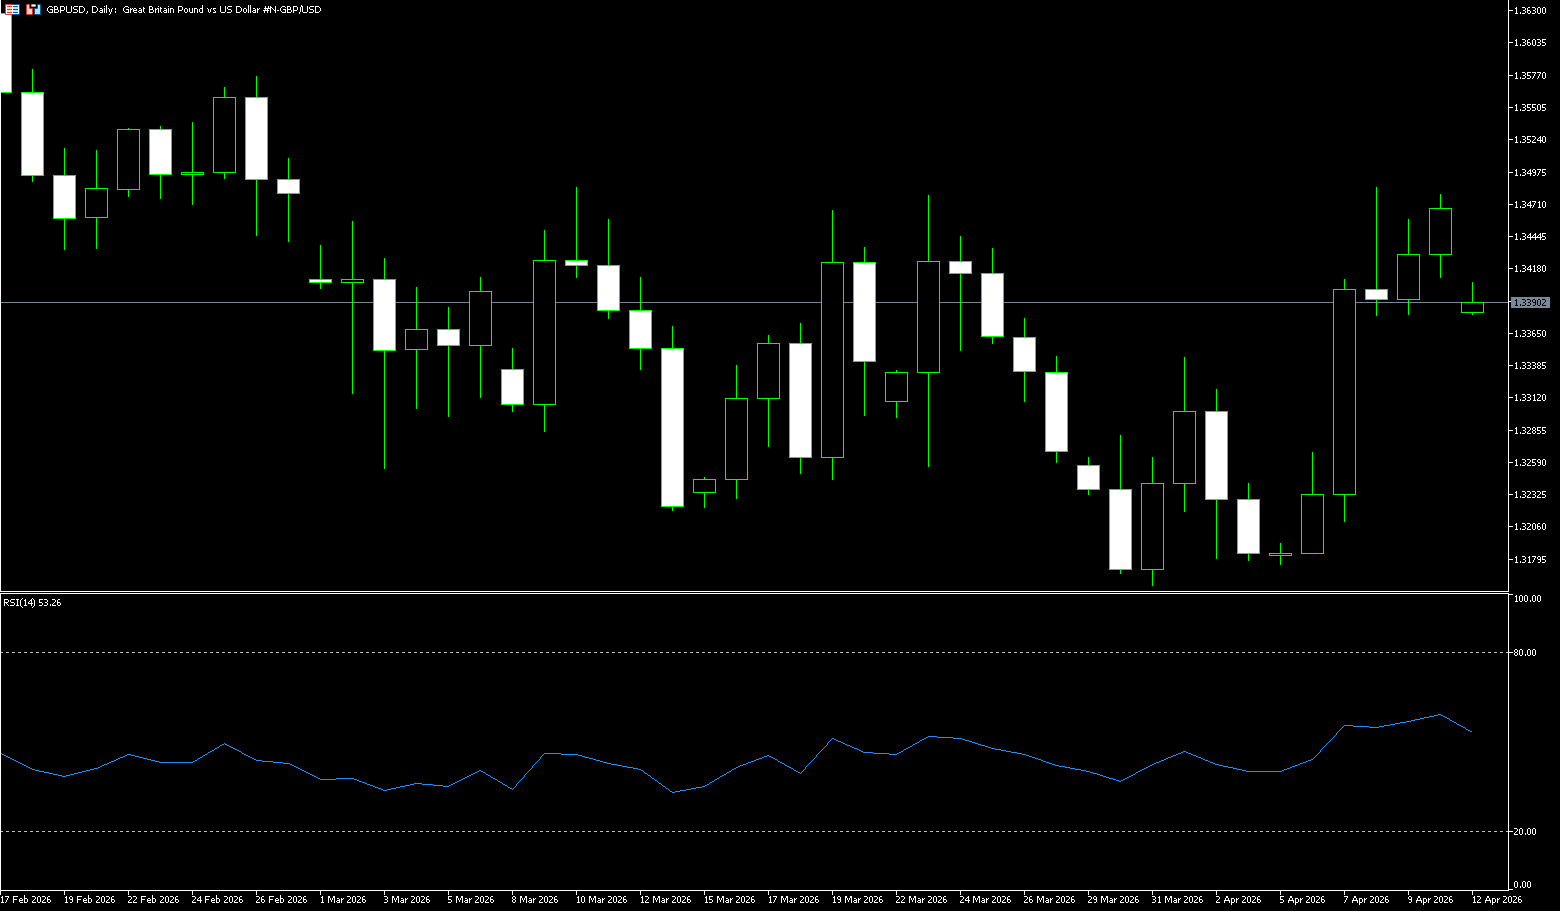Select the large bullish candle on 7 Apr 2026
Viewport: 1560px width, 911px height.
click(1344, 392)
